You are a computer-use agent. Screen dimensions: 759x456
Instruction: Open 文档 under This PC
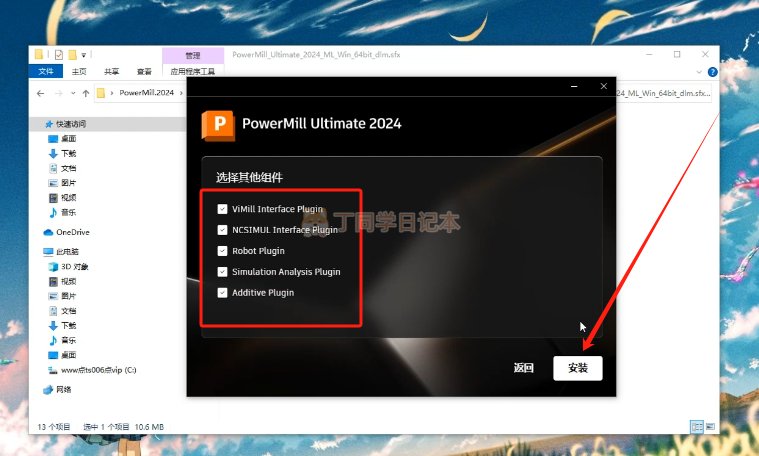(x=68, y=311)
